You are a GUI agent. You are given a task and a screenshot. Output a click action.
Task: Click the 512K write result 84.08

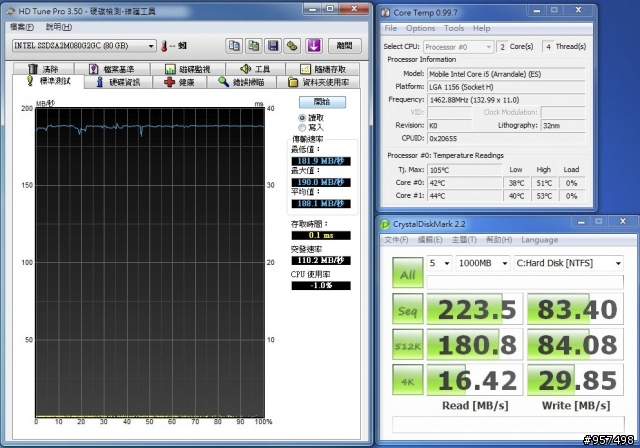click(576, 345)
